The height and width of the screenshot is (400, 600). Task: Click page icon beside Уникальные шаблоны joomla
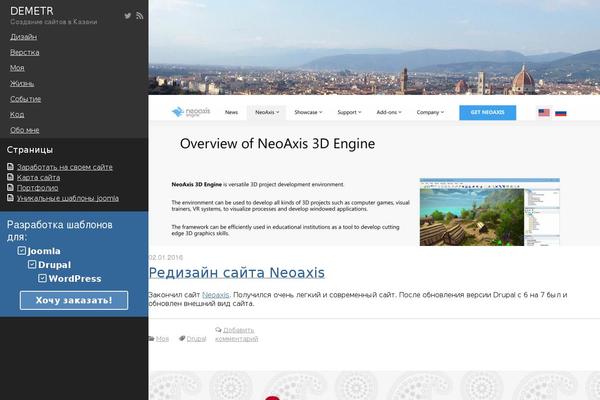pyautogui.click(x=10, y=198)
